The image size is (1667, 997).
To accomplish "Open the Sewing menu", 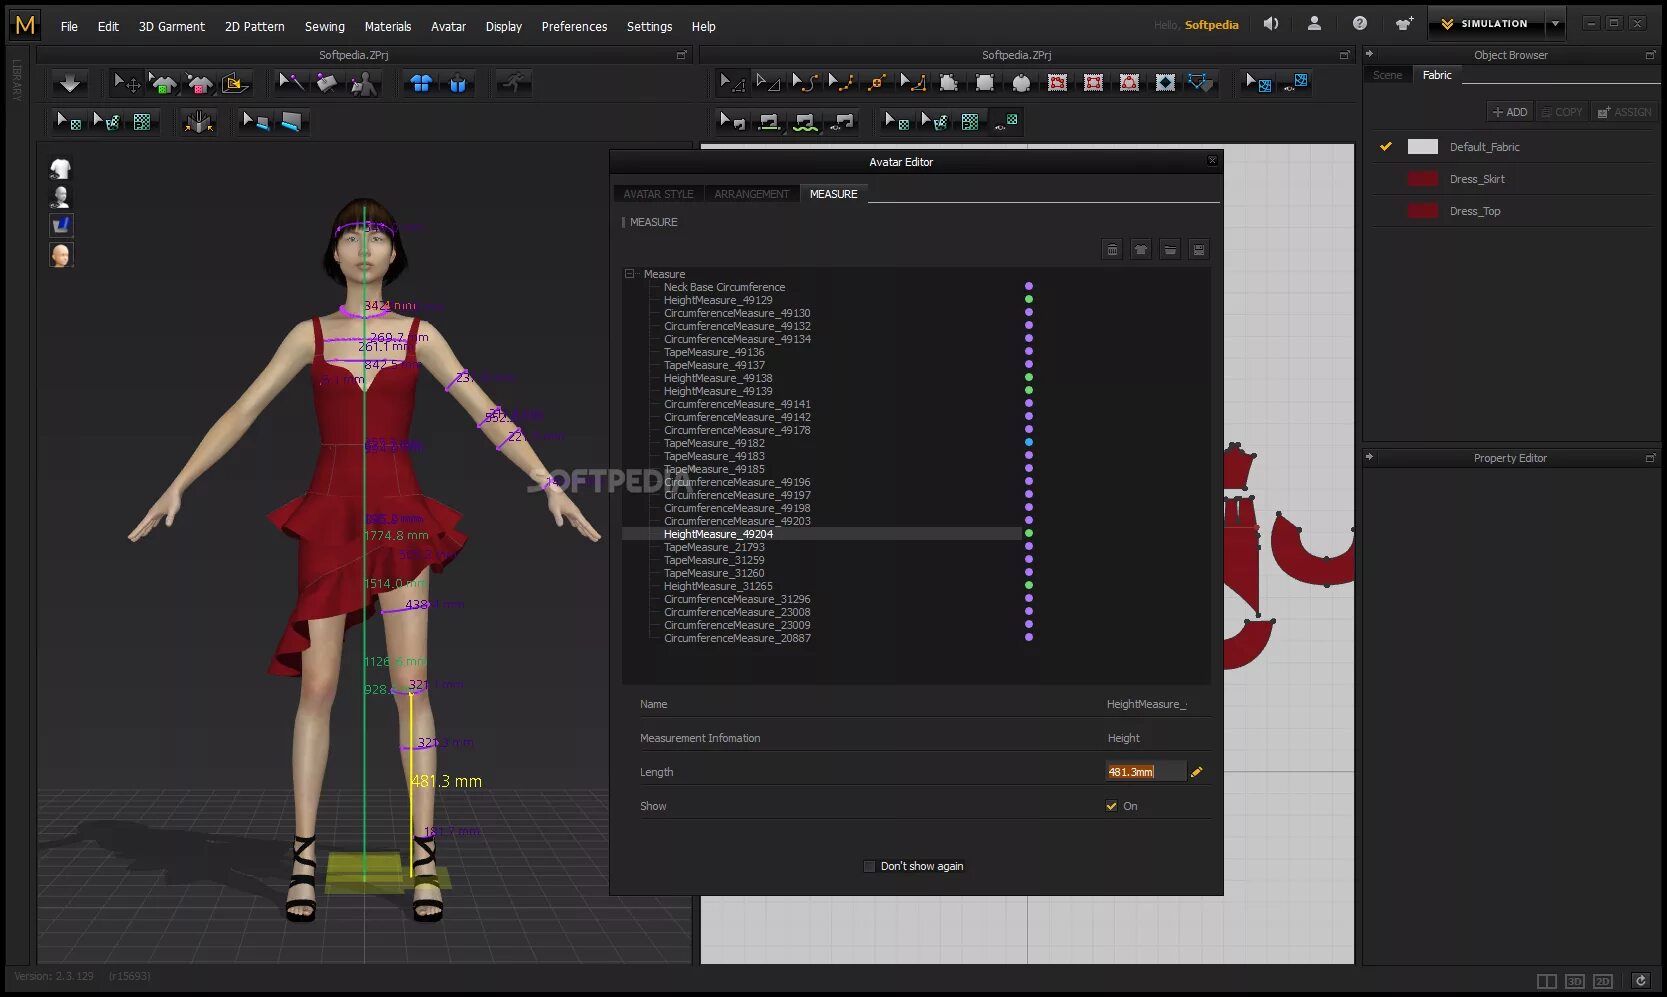I will (324, 26).
